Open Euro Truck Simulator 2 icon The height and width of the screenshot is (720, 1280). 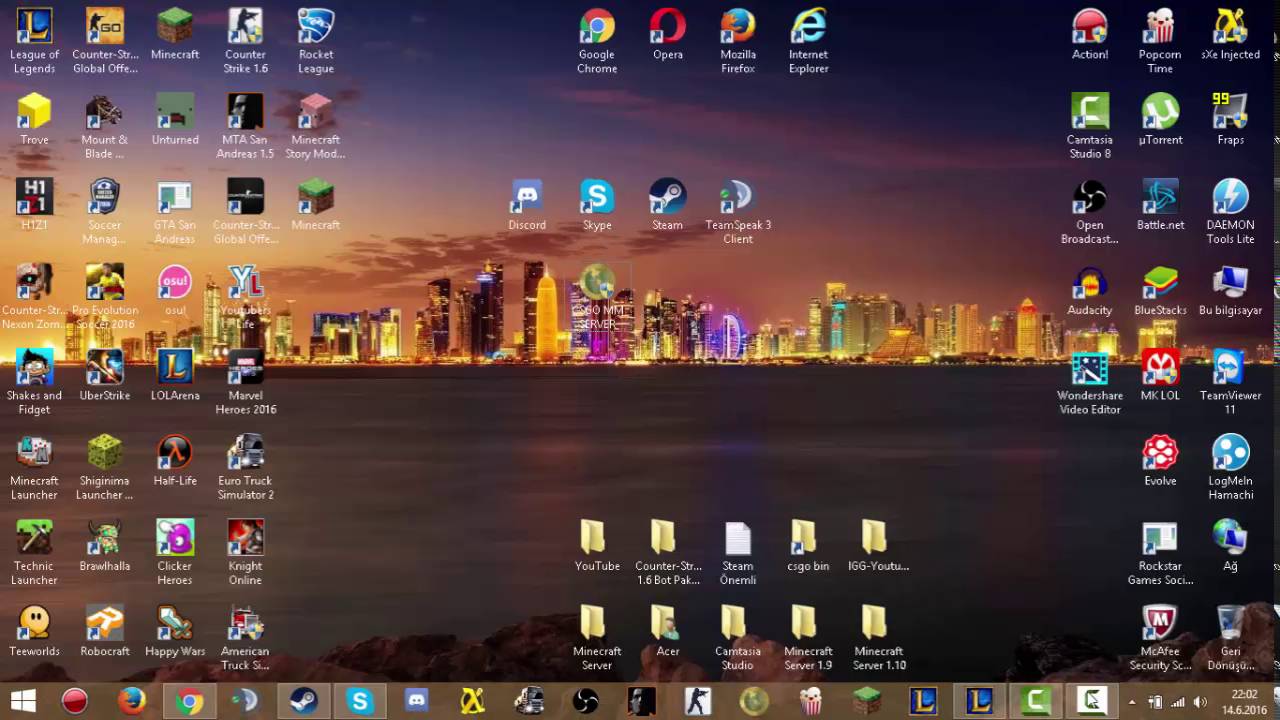(245, 466)
